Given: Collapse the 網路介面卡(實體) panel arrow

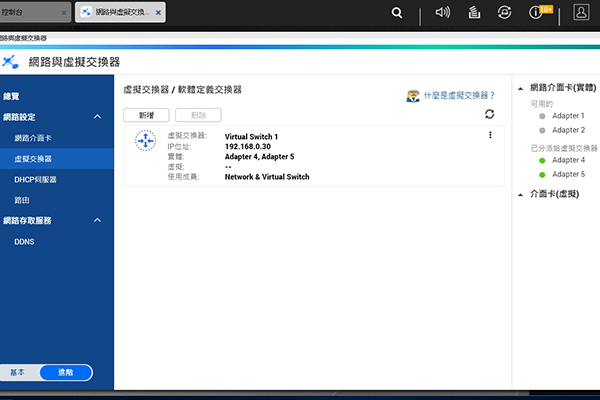Looking at the screenshot, I should (x=520, y=88).
